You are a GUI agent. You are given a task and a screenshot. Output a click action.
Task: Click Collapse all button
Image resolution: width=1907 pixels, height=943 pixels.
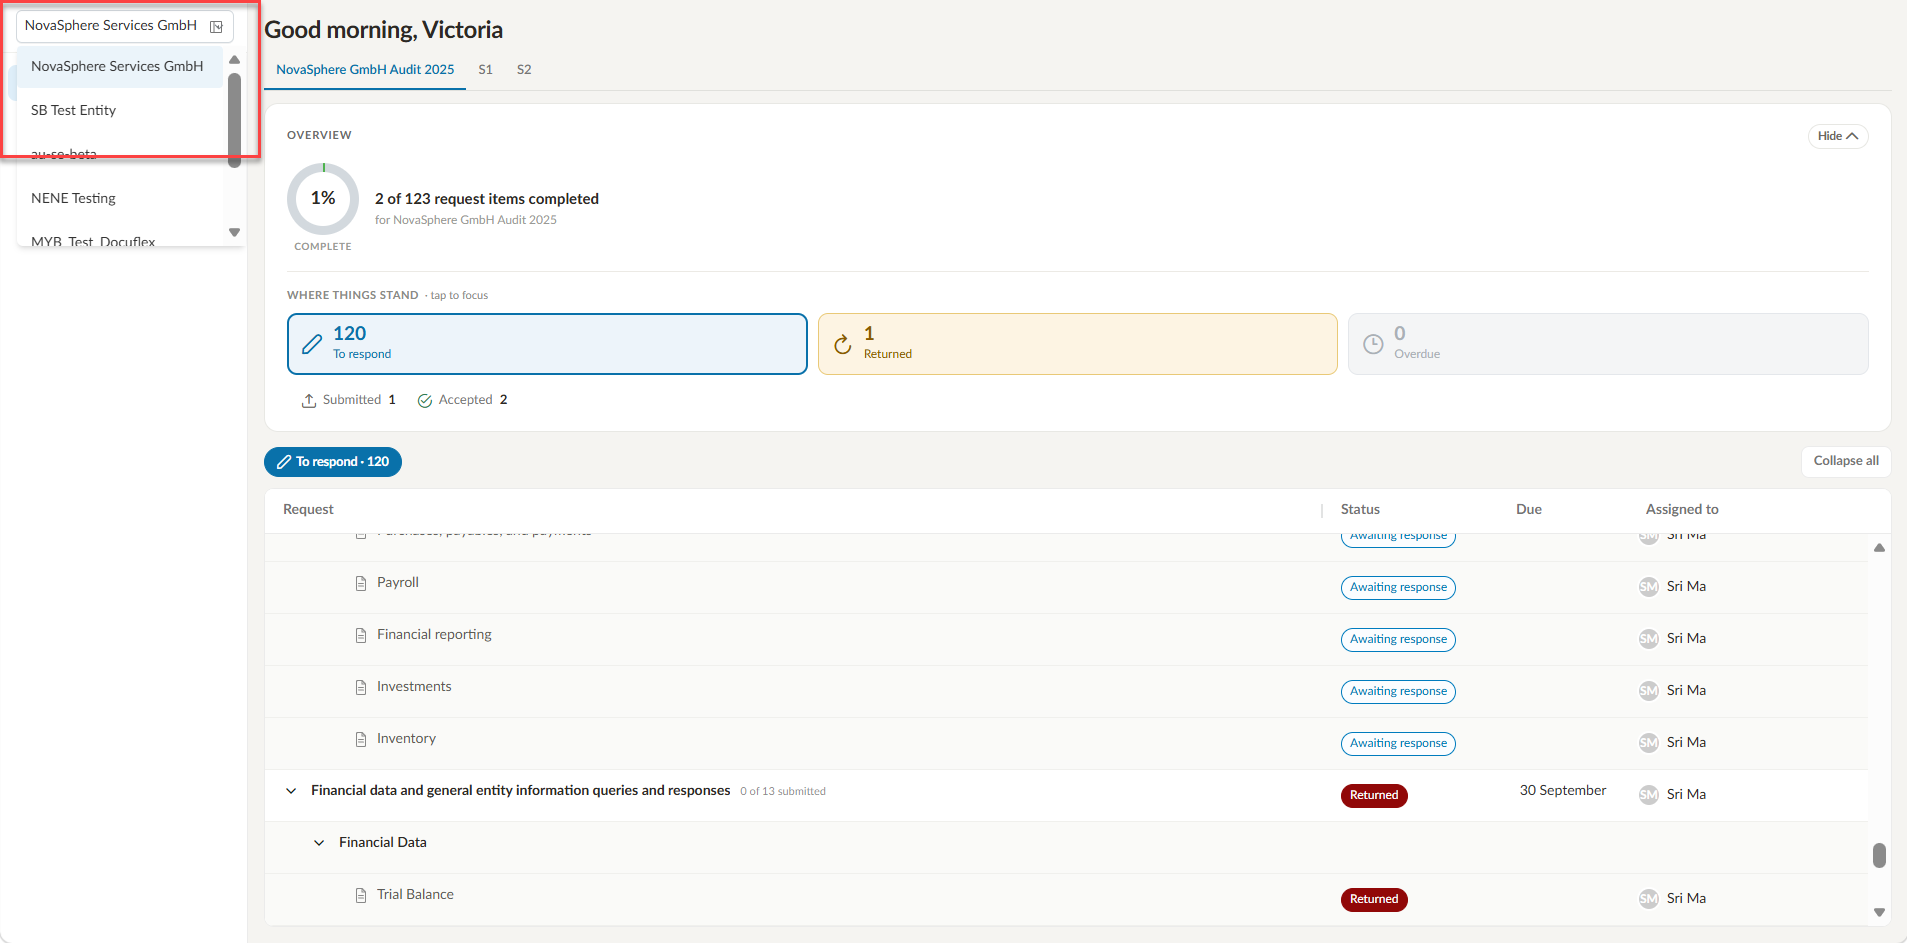[1846, 461]
